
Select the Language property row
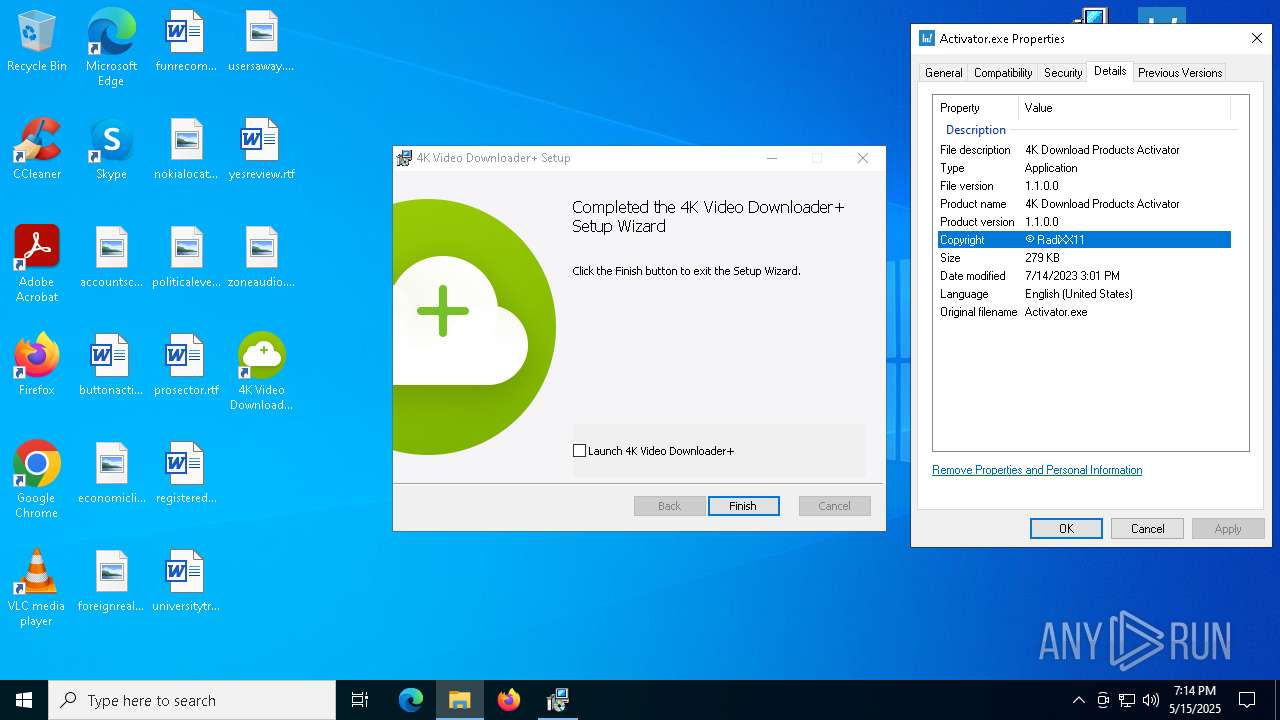coord(1084,294)
